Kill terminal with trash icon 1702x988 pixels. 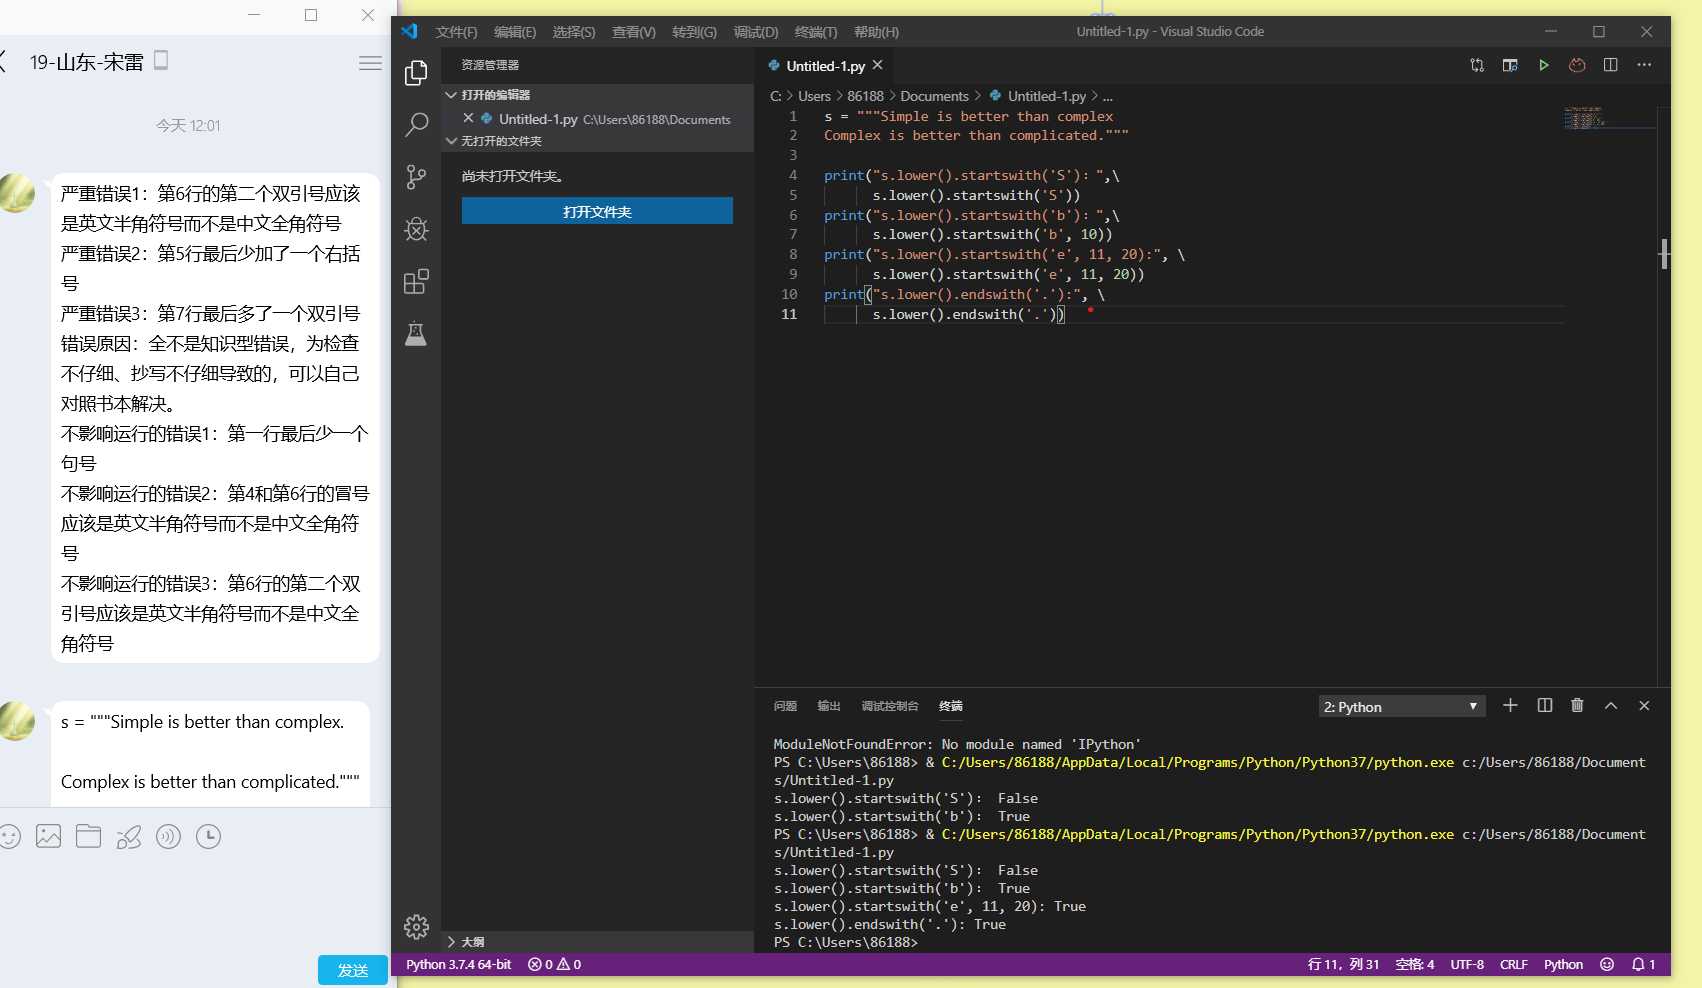pyautogui.click(x=1577, y=705)
